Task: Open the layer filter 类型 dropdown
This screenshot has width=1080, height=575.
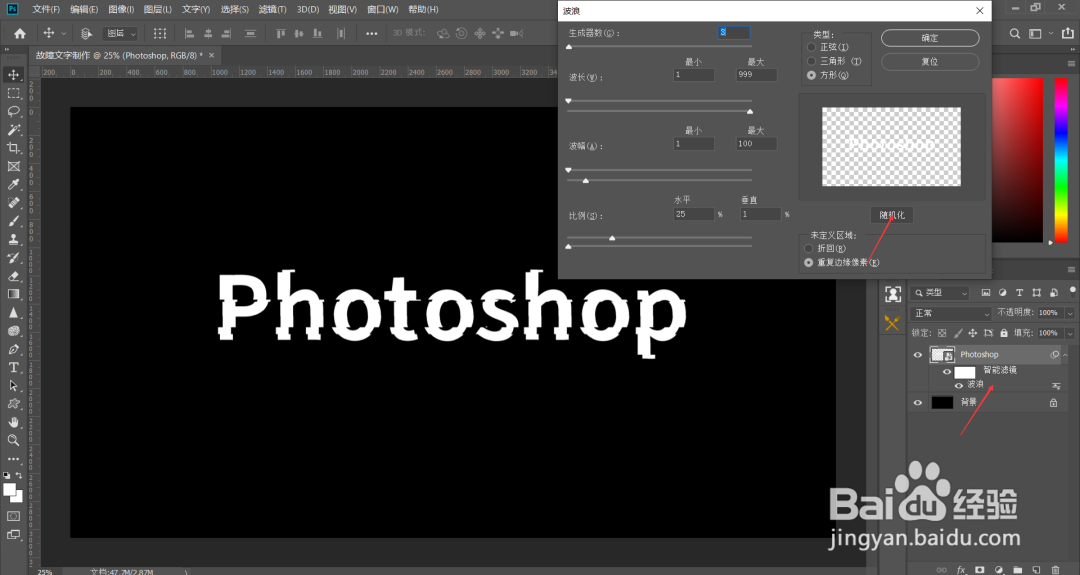Action: click(x=941, y=293)
